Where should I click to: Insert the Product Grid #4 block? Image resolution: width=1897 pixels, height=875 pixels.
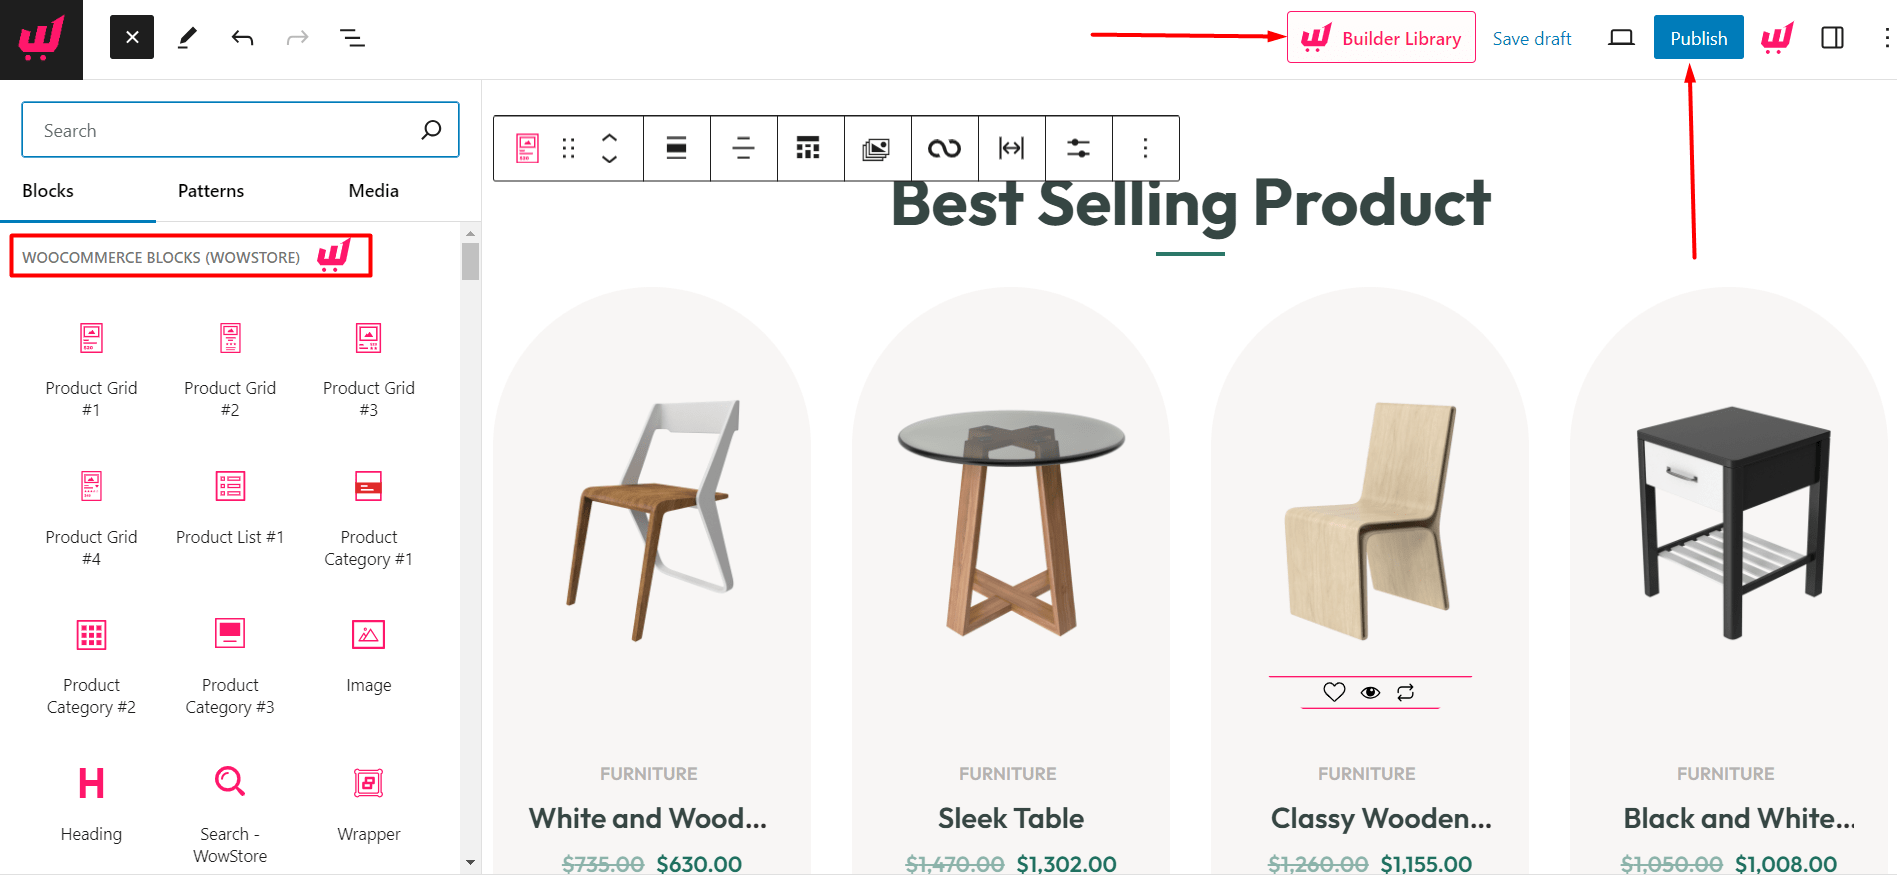point(91,520)
